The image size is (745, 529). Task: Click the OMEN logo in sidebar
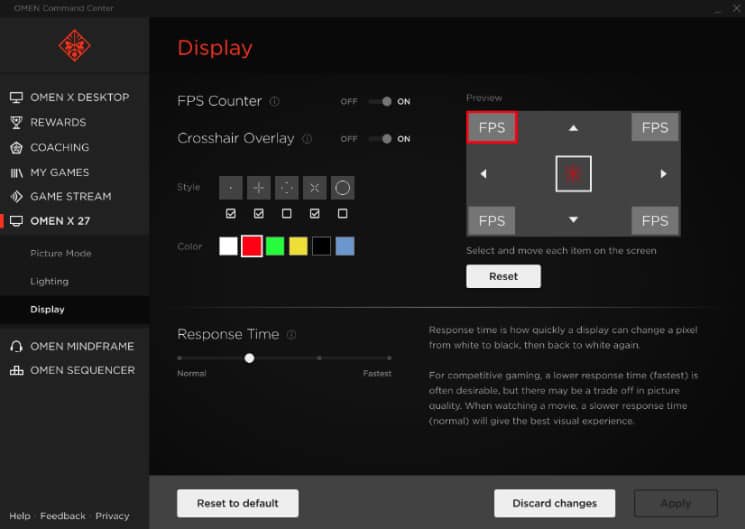pos(74,46)
